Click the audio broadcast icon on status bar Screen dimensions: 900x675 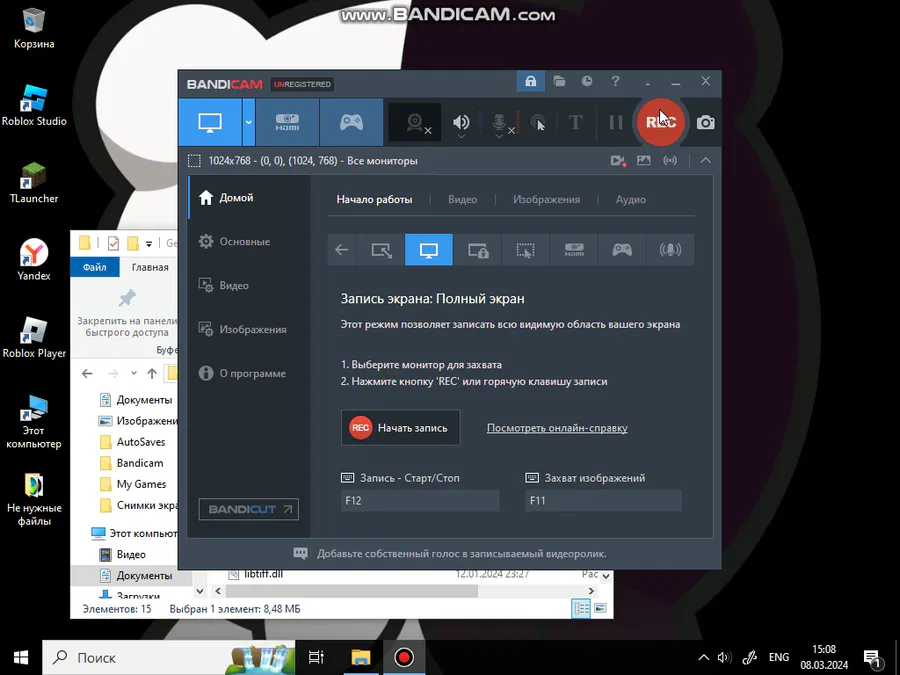point(670,161)
